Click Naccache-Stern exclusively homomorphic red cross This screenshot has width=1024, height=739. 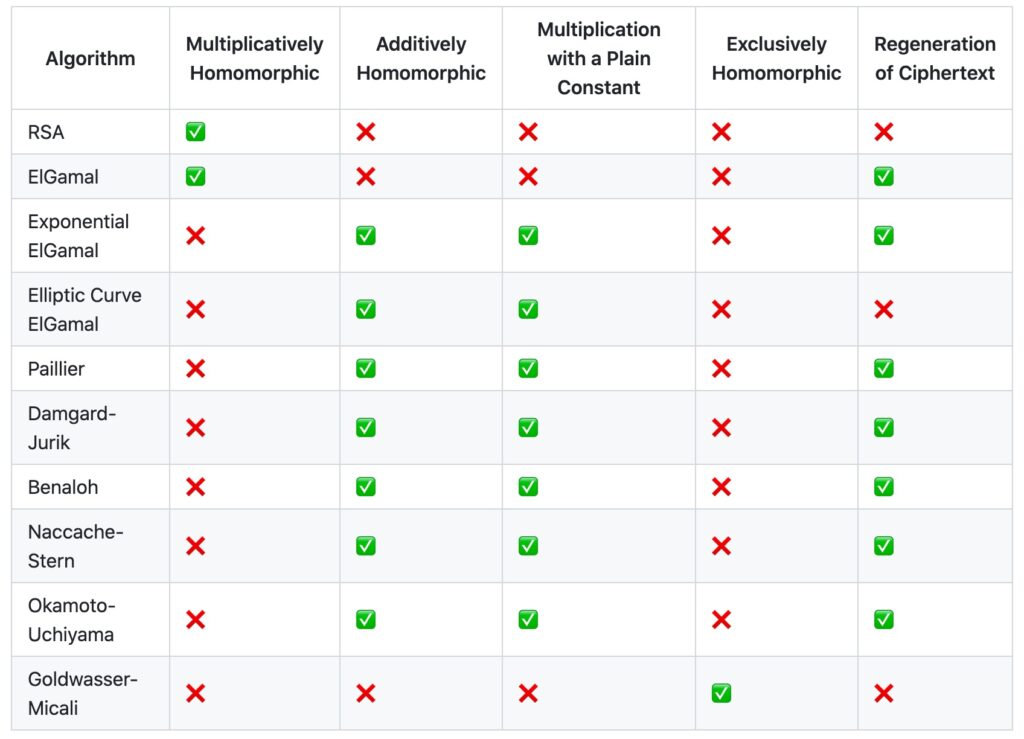point(721,546)
